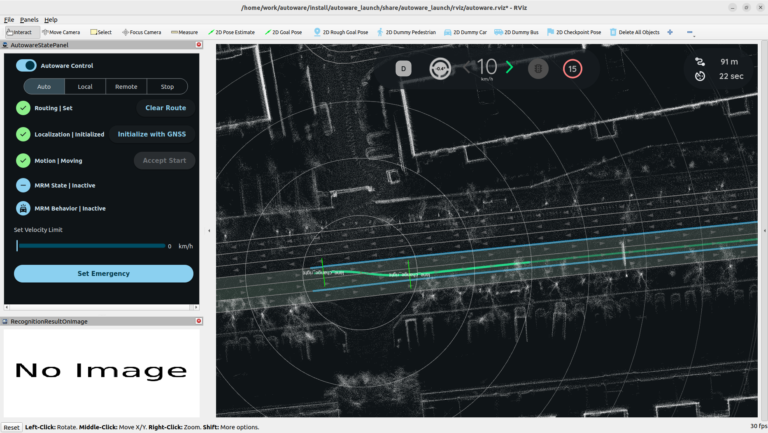The width and height of the screenshot is (768, 433).
Task: Activate the Measure tool
Action: click(x=184, y=32)
